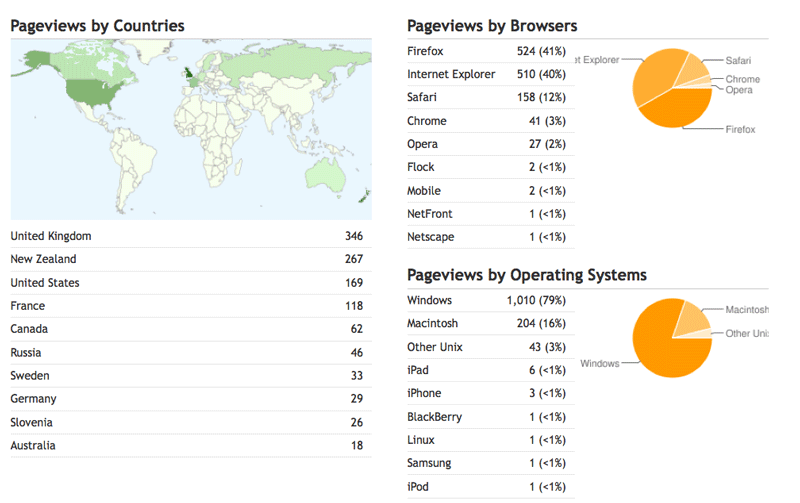Select the Chrome browser row label
The height and width of the screenshot is (503, 800).
point(427,121)
